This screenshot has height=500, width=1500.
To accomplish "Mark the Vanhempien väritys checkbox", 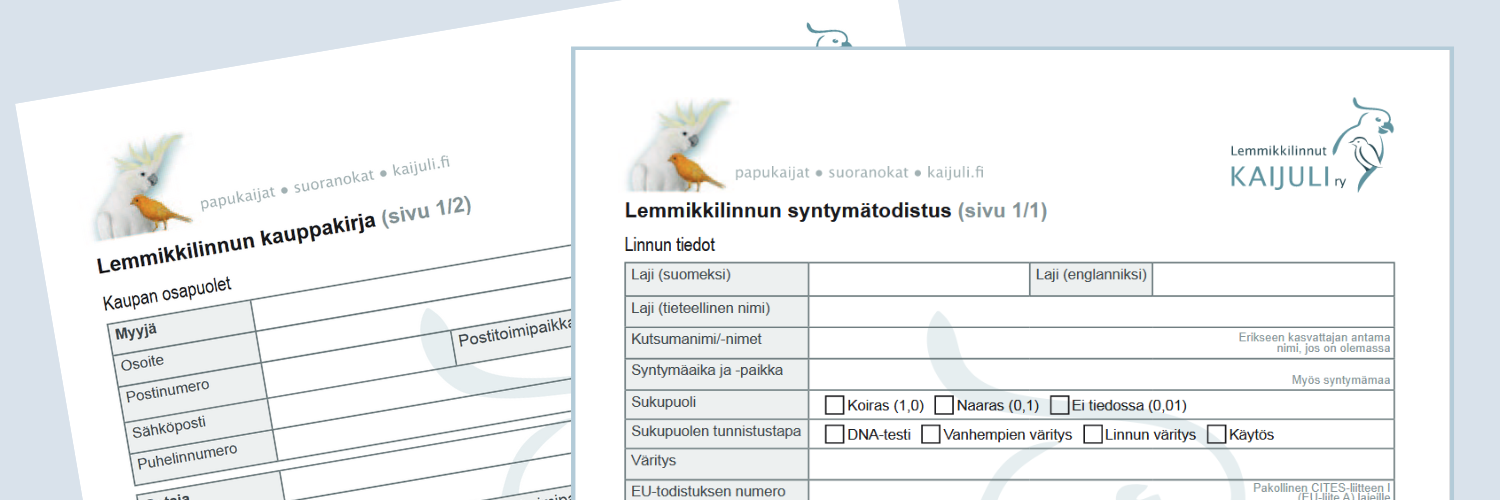I will tap(930, 435).
